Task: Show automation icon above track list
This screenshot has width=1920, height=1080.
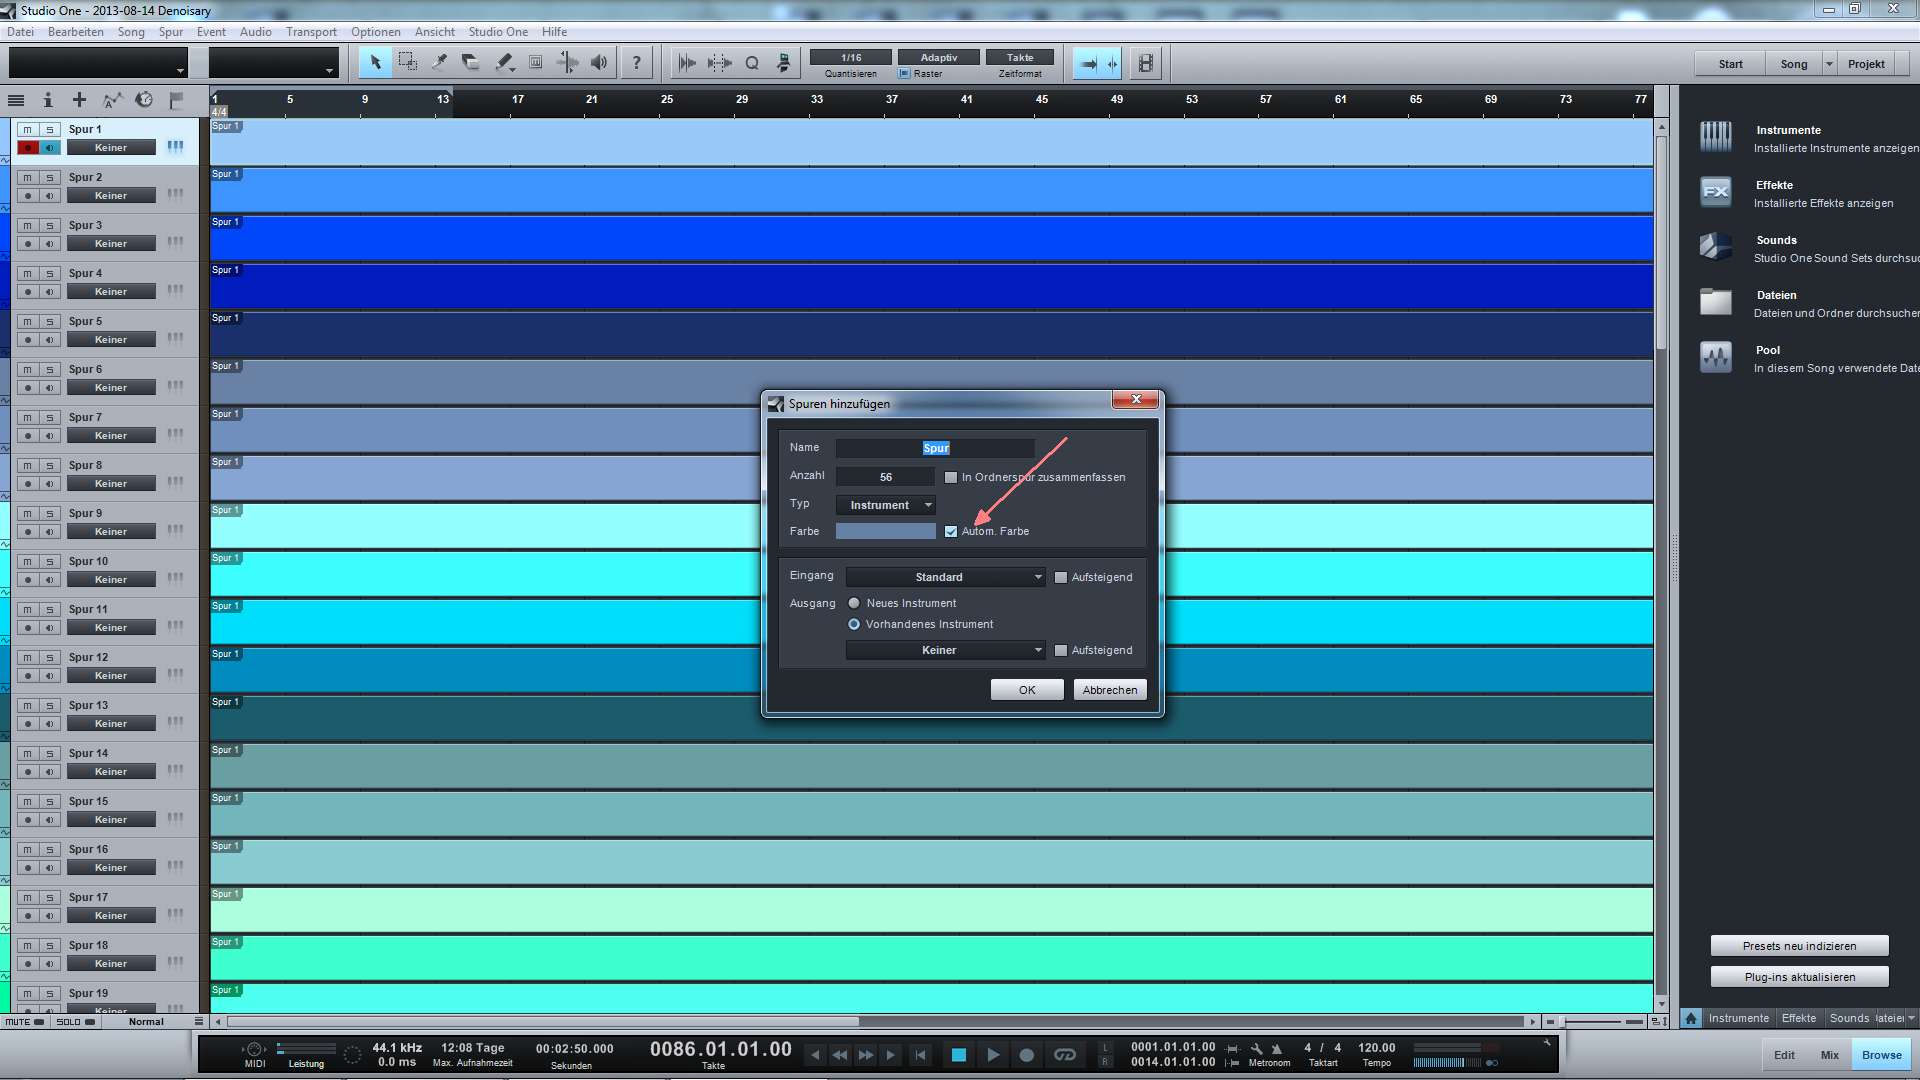Action: coord(112,100)
